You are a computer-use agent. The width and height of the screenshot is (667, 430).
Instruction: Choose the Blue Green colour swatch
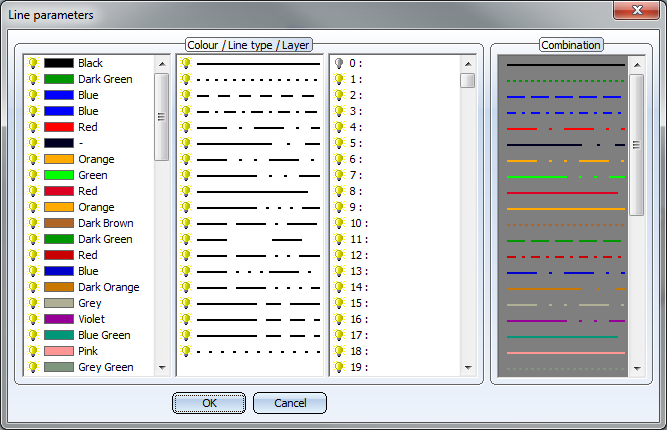pos(59,335)
